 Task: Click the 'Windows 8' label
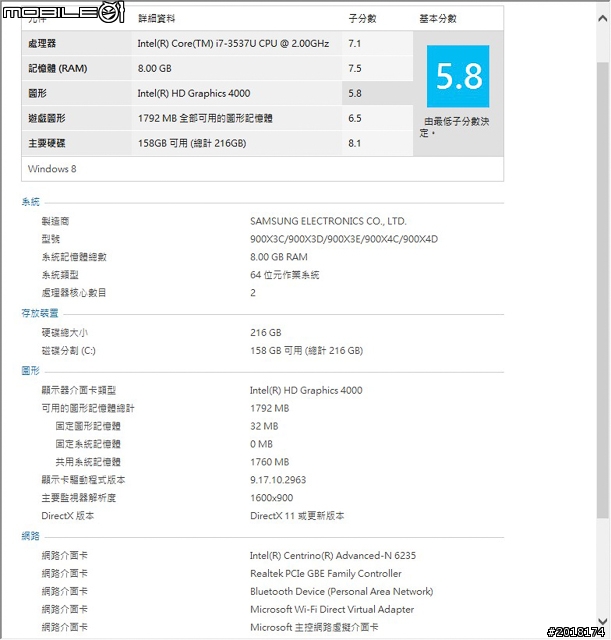coord(52,169)
